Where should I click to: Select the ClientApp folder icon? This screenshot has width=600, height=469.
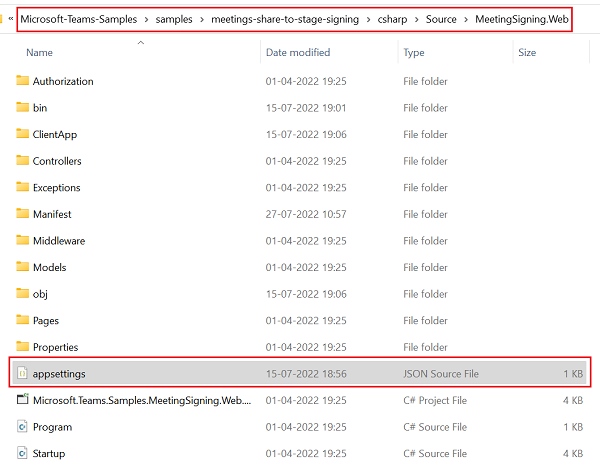(x=23, y=134)
